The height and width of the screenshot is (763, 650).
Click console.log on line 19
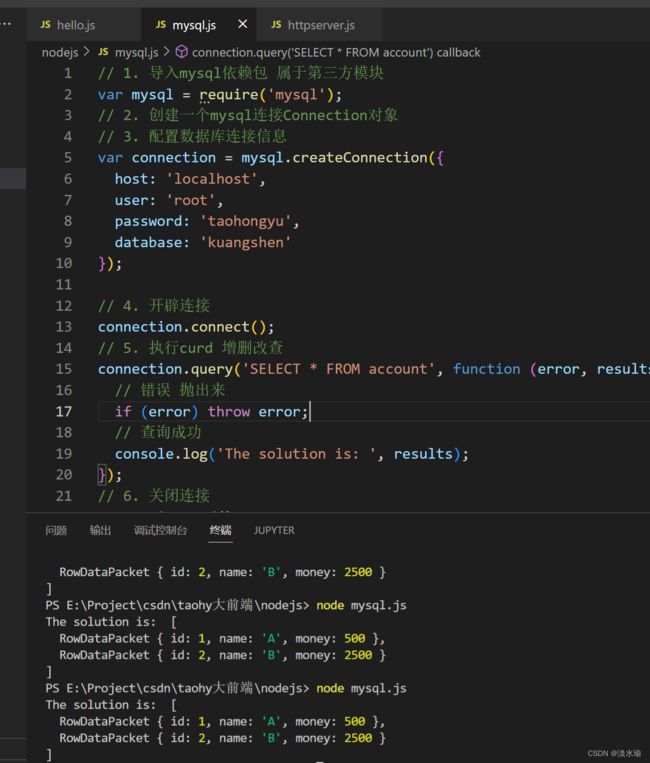pos(161,454)
